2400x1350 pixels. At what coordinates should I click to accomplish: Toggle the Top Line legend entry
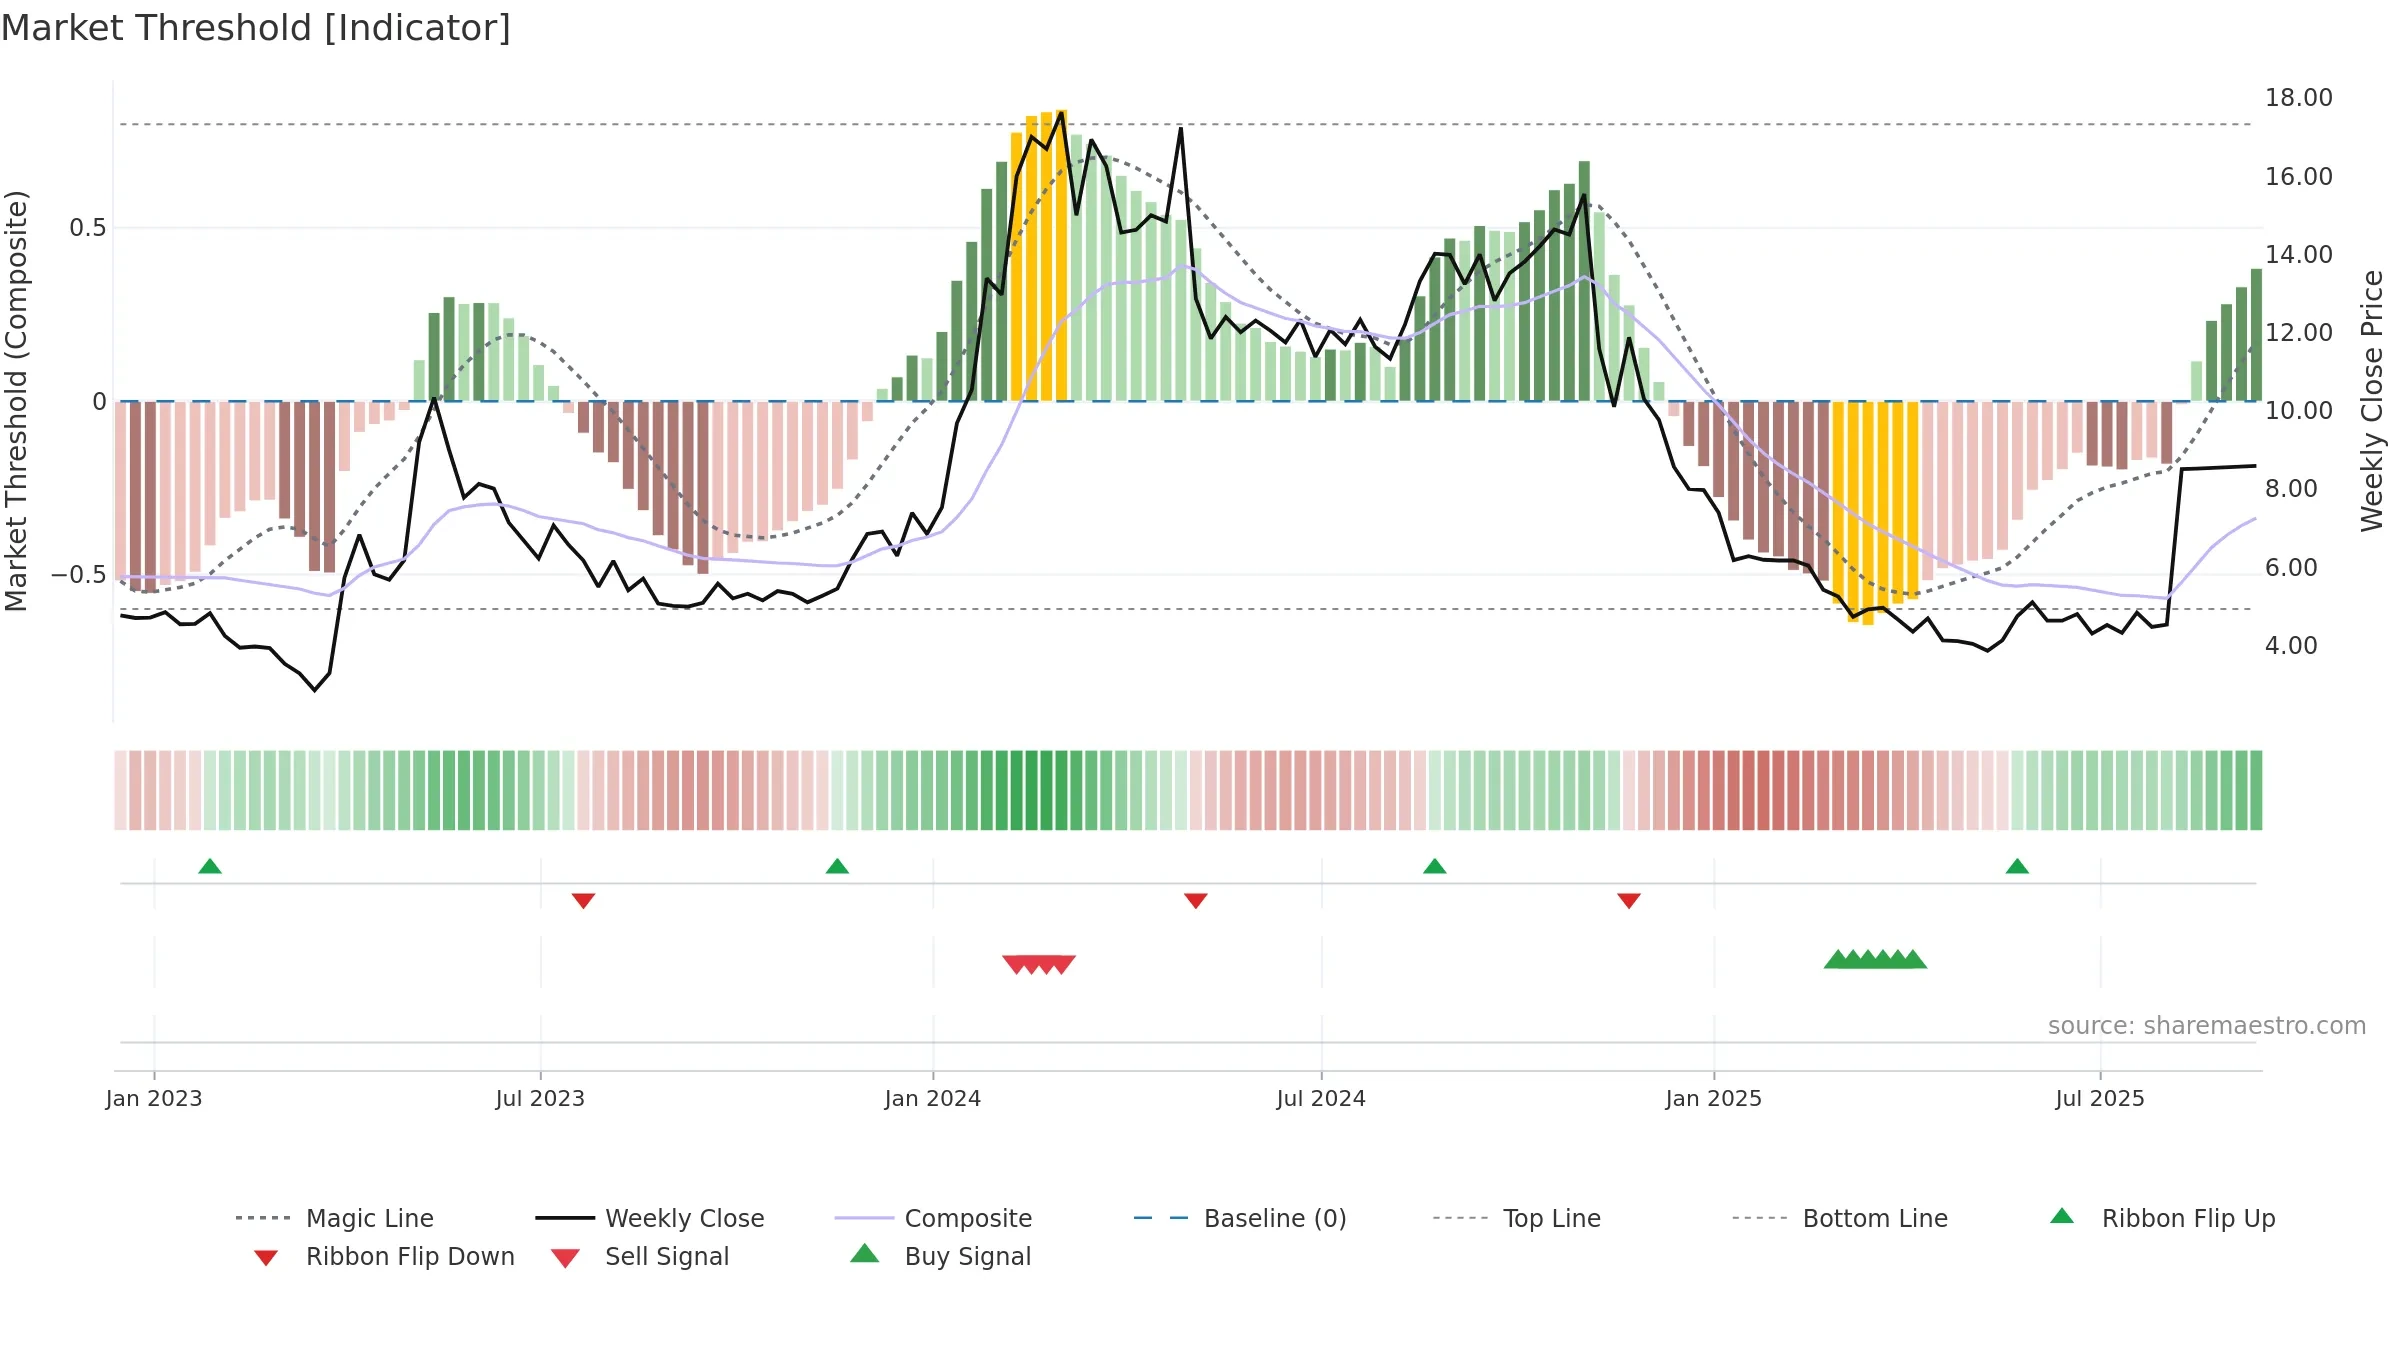click(x=1516, y=1218)
